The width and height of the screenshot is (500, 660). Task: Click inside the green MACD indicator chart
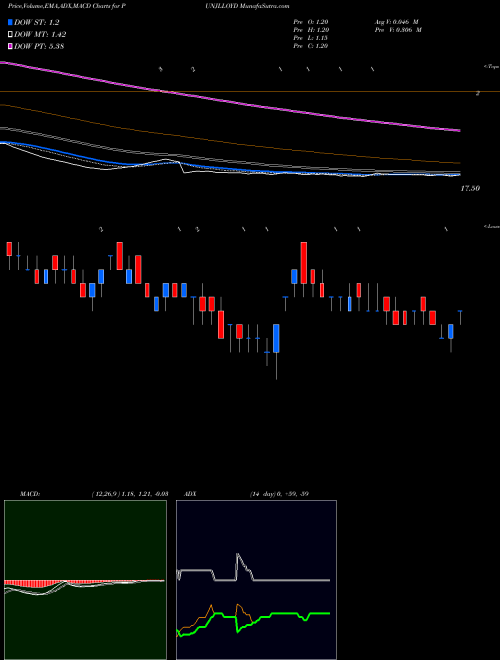[x=85, y=580]
